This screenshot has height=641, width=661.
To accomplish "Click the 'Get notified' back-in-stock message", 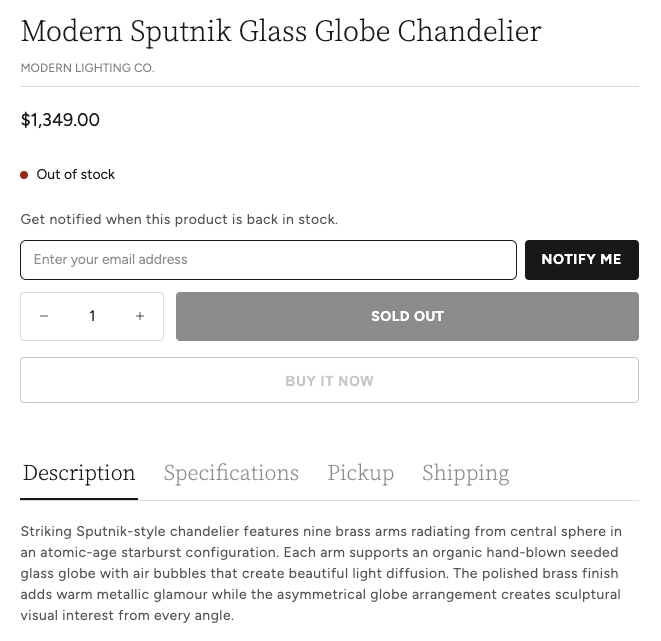I will tap(179, 219).
